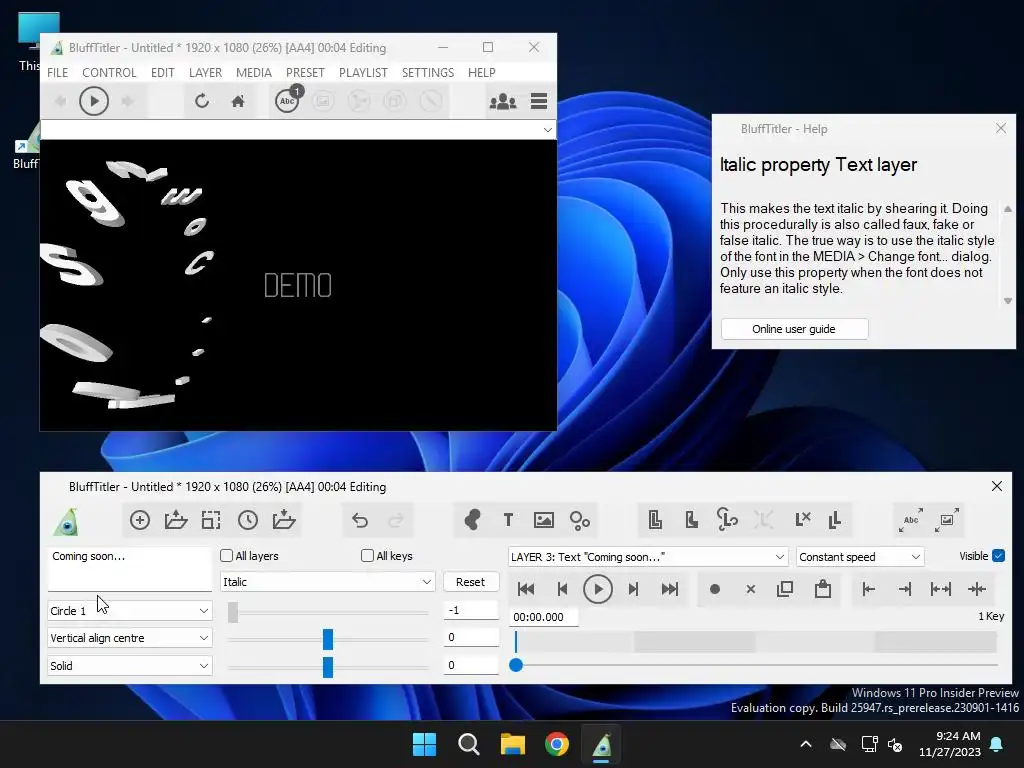Toggle the All keys checkbox

[x=367, y=556]
